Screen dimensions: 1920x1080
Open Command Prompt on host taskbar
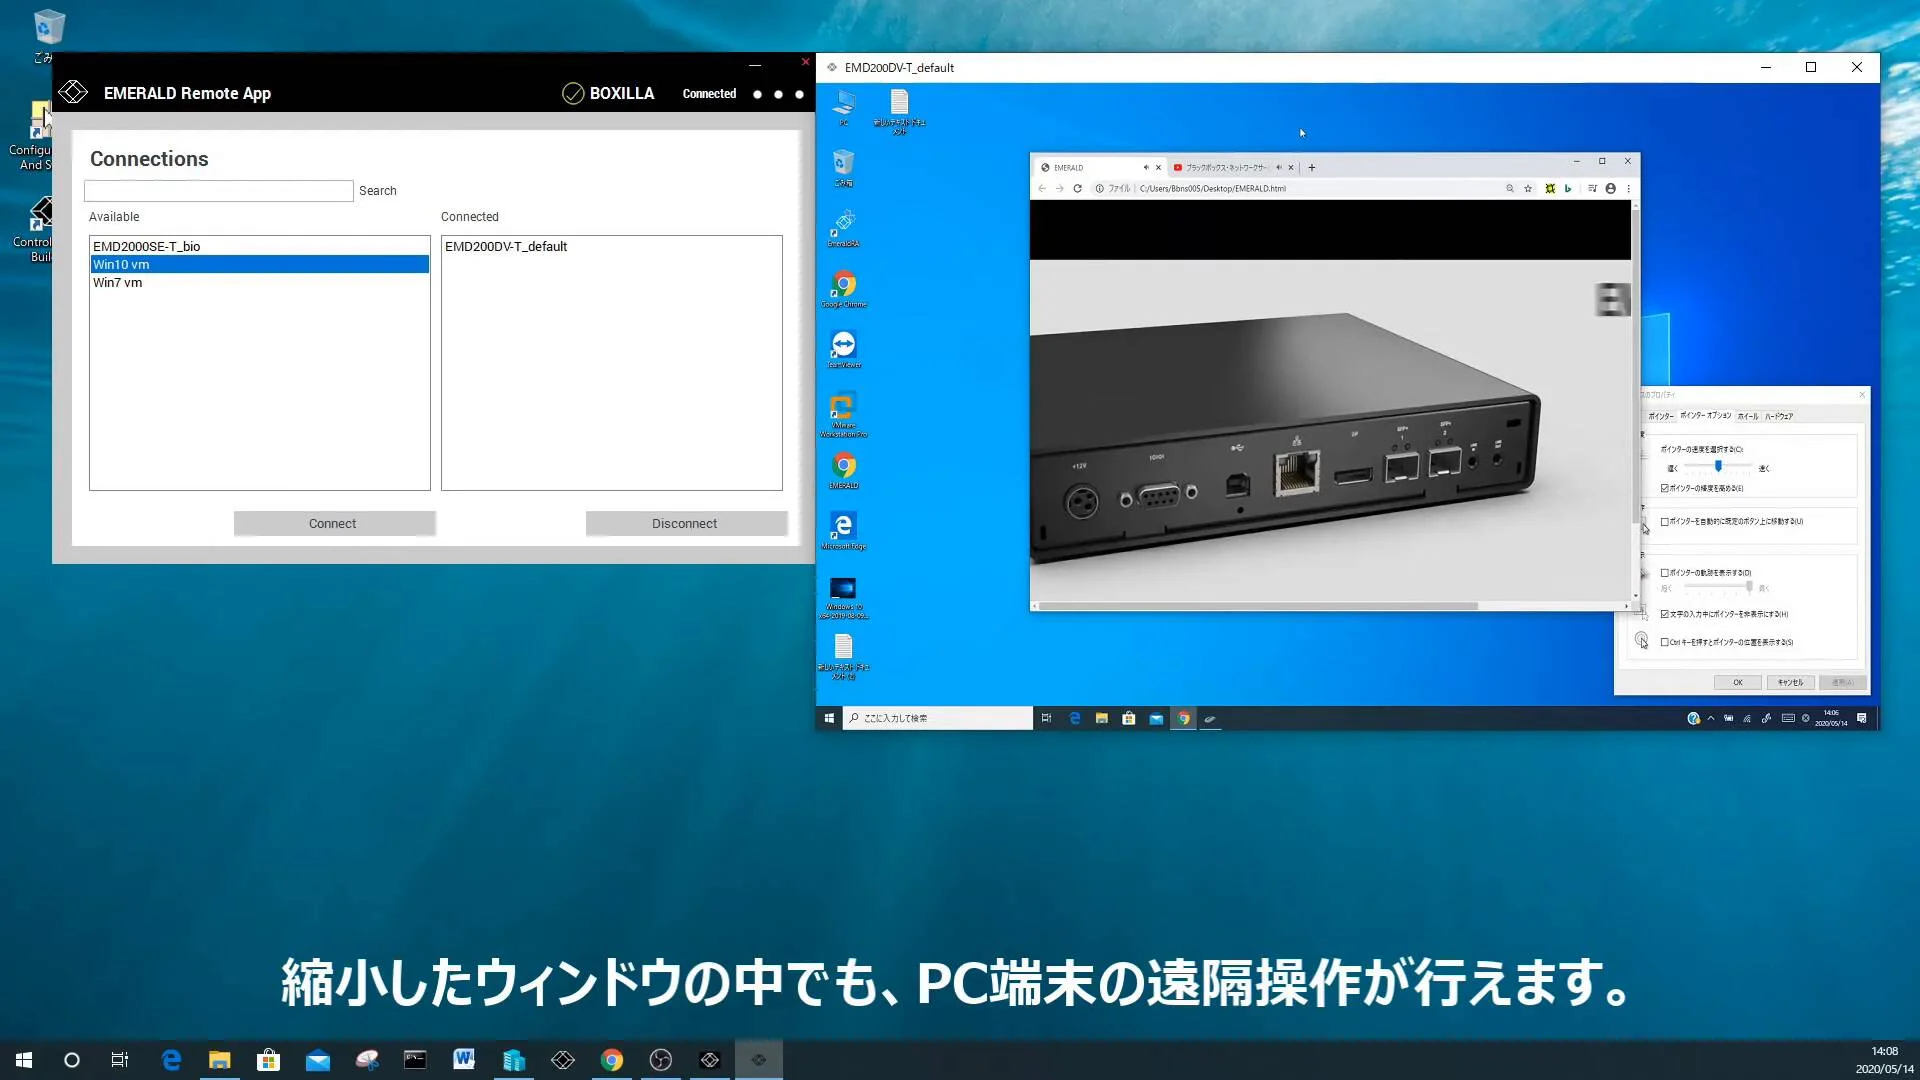click(415, 1060)
